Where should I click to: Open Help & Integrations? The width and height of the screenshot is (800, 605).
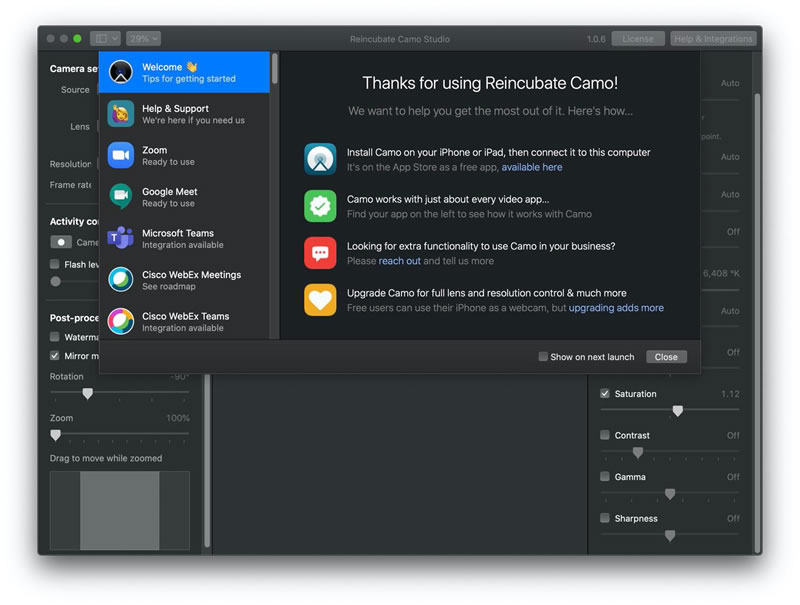coord(713,39)
